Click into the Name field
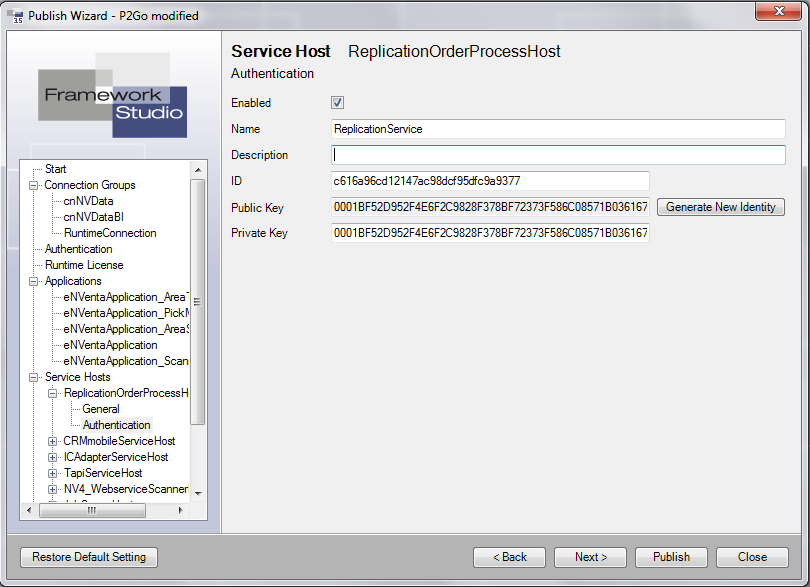Viewport: 810px width, 587px height. point(558,129)
